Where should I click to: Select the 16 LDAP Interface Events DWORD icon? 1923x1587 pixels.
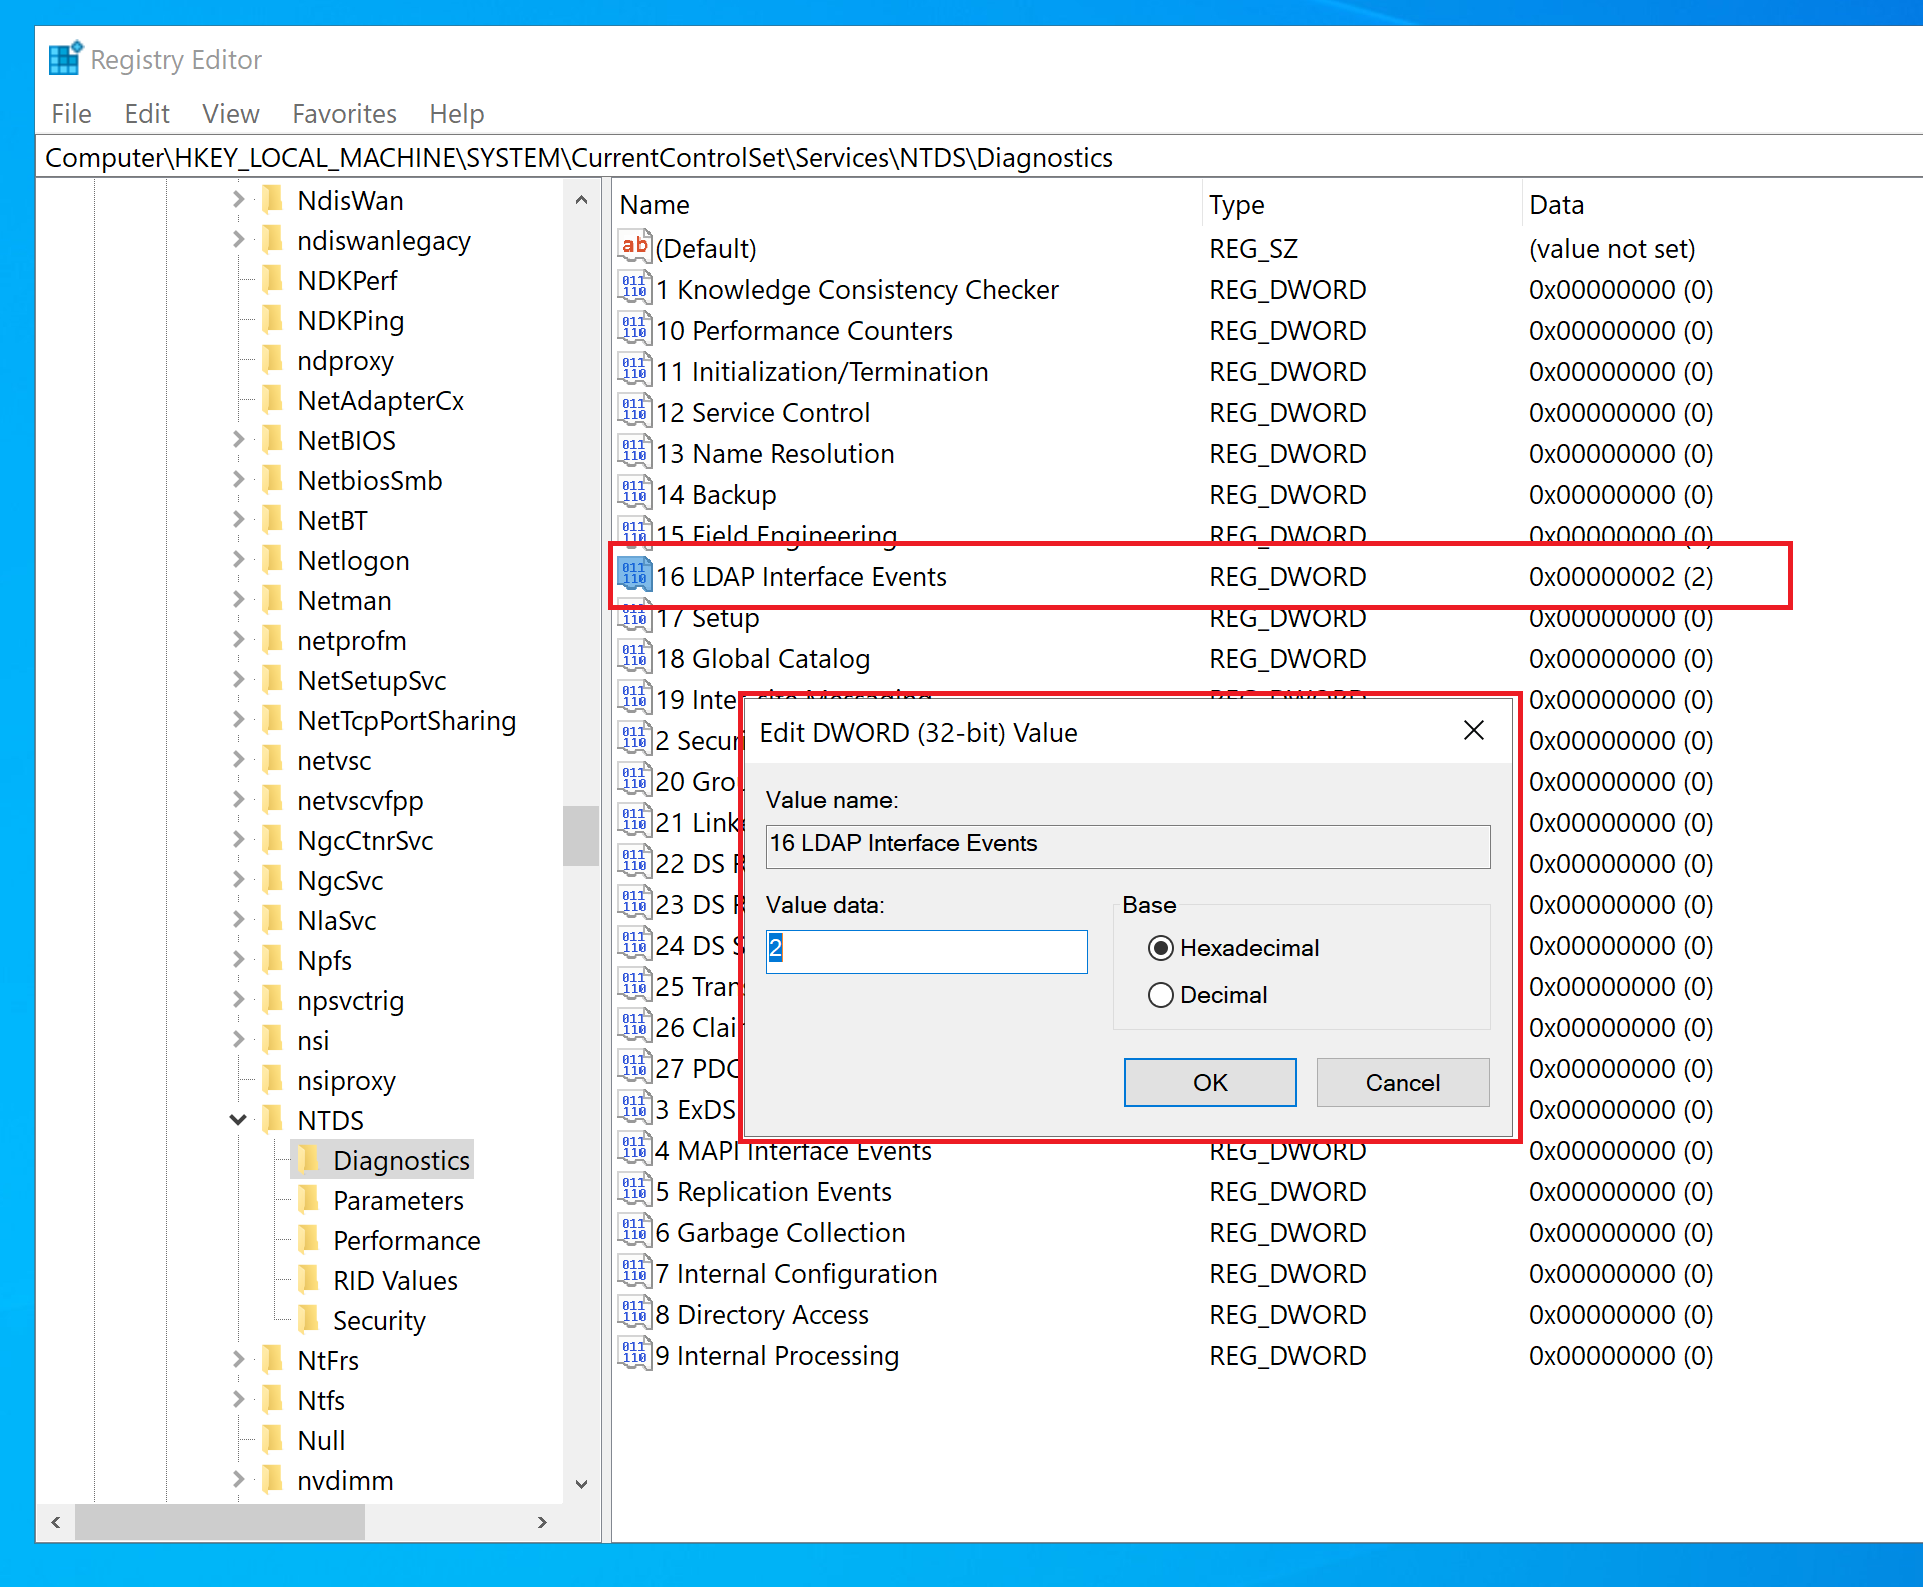pos(635,575)
